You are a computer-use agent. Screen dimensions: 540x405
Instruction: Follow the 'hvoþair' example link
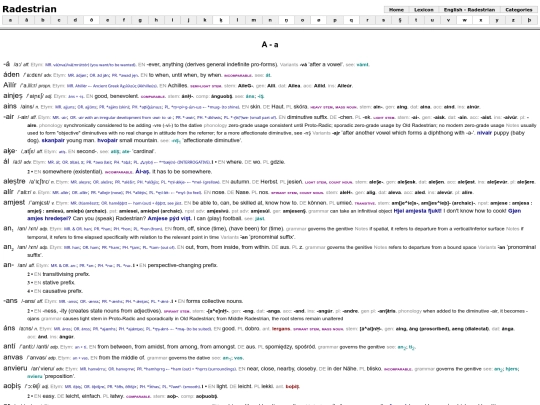point(107,141)
